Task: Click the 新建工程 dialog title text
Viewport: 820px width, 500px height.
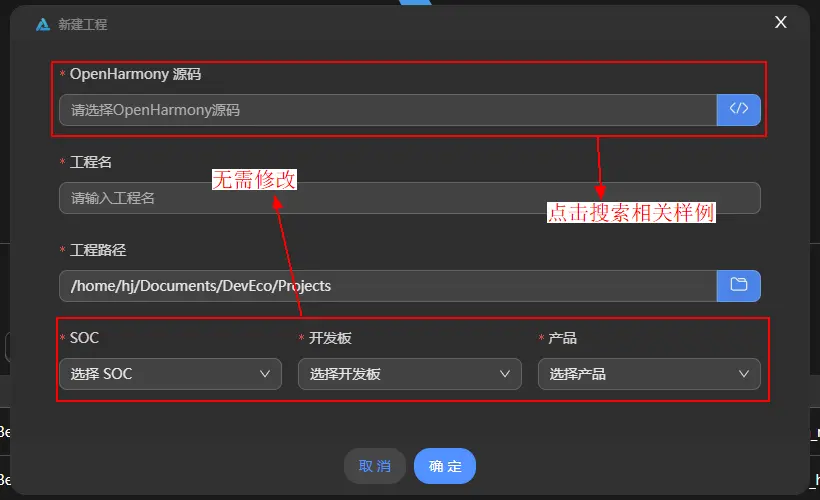Action: [x=83, y=24]
